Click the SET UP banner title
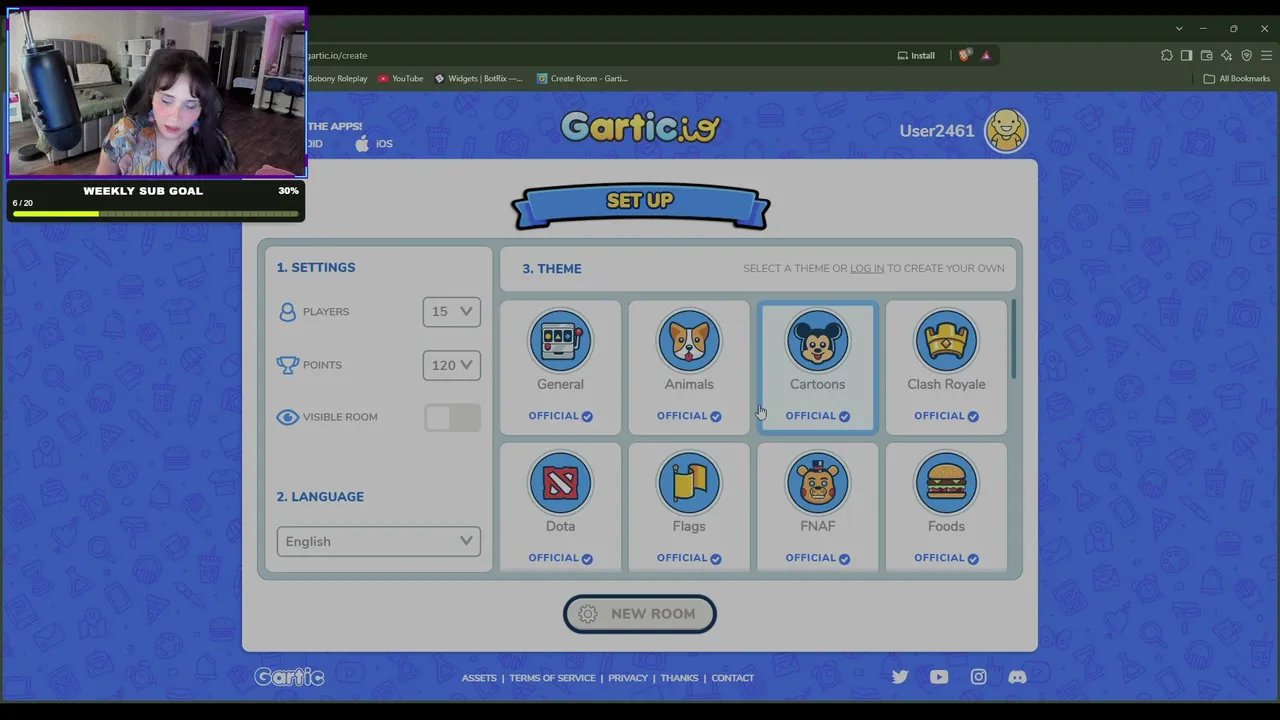The image size is (1280, 720). click(x=640, y=200)
